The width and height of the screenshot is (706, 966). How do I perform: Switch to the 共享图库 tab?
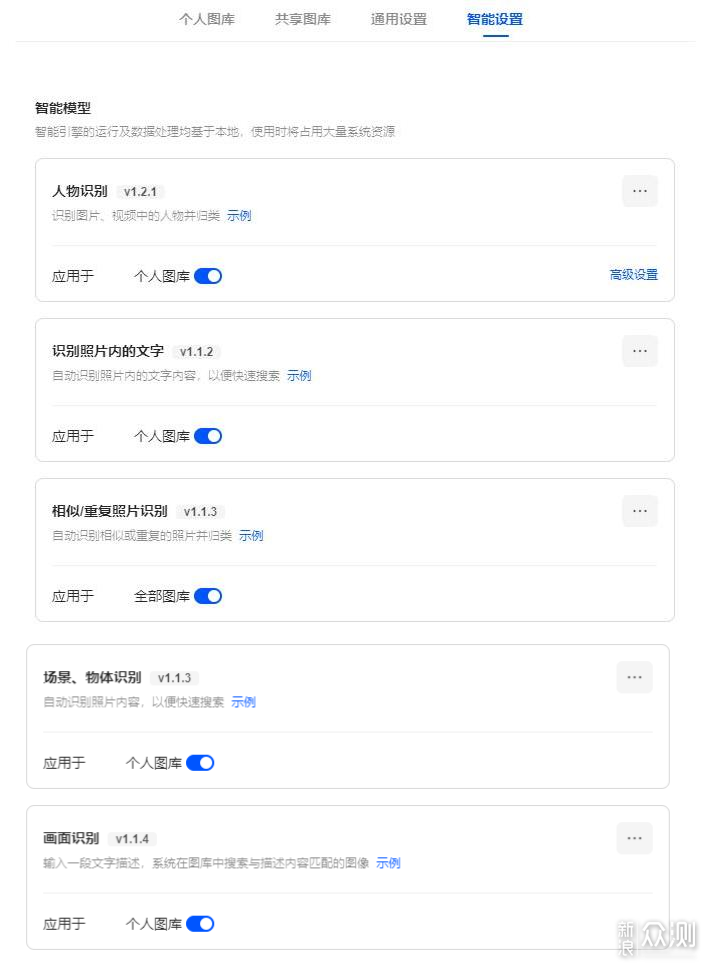[303, 19]
